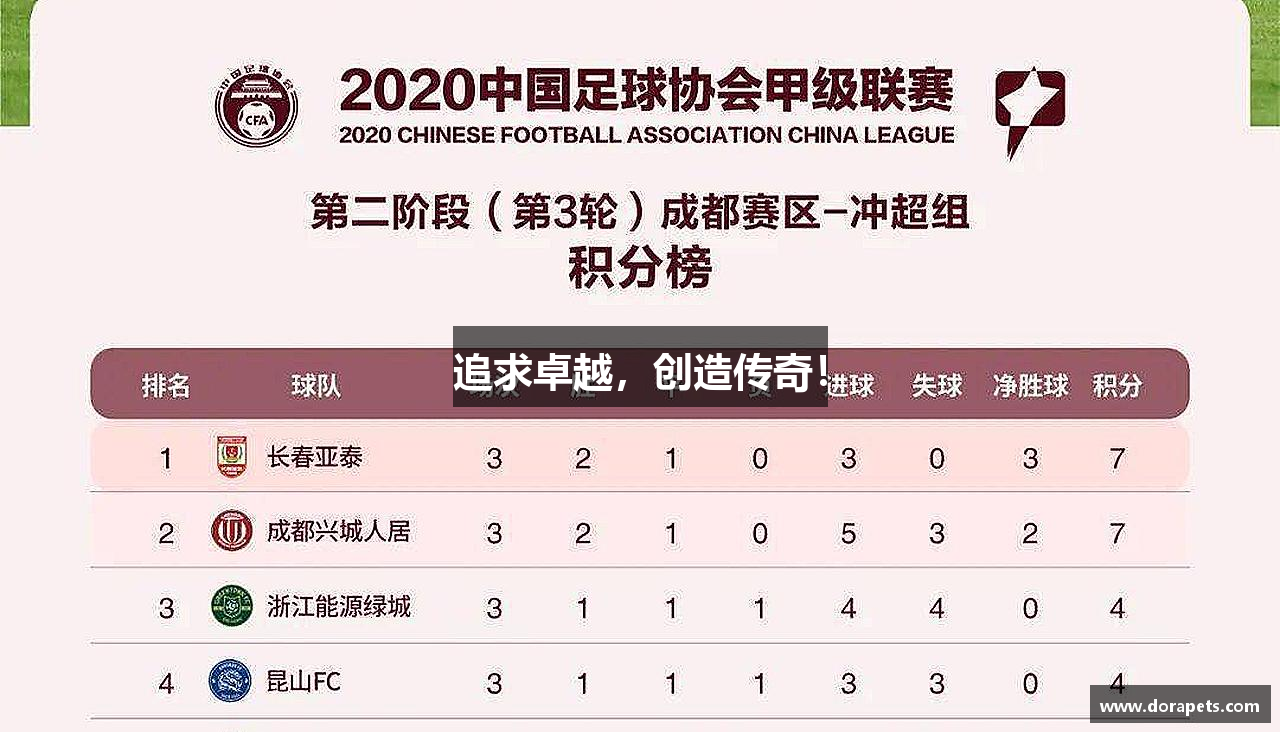Click the China League emblem beside the title

click(x=1029, y=110)
